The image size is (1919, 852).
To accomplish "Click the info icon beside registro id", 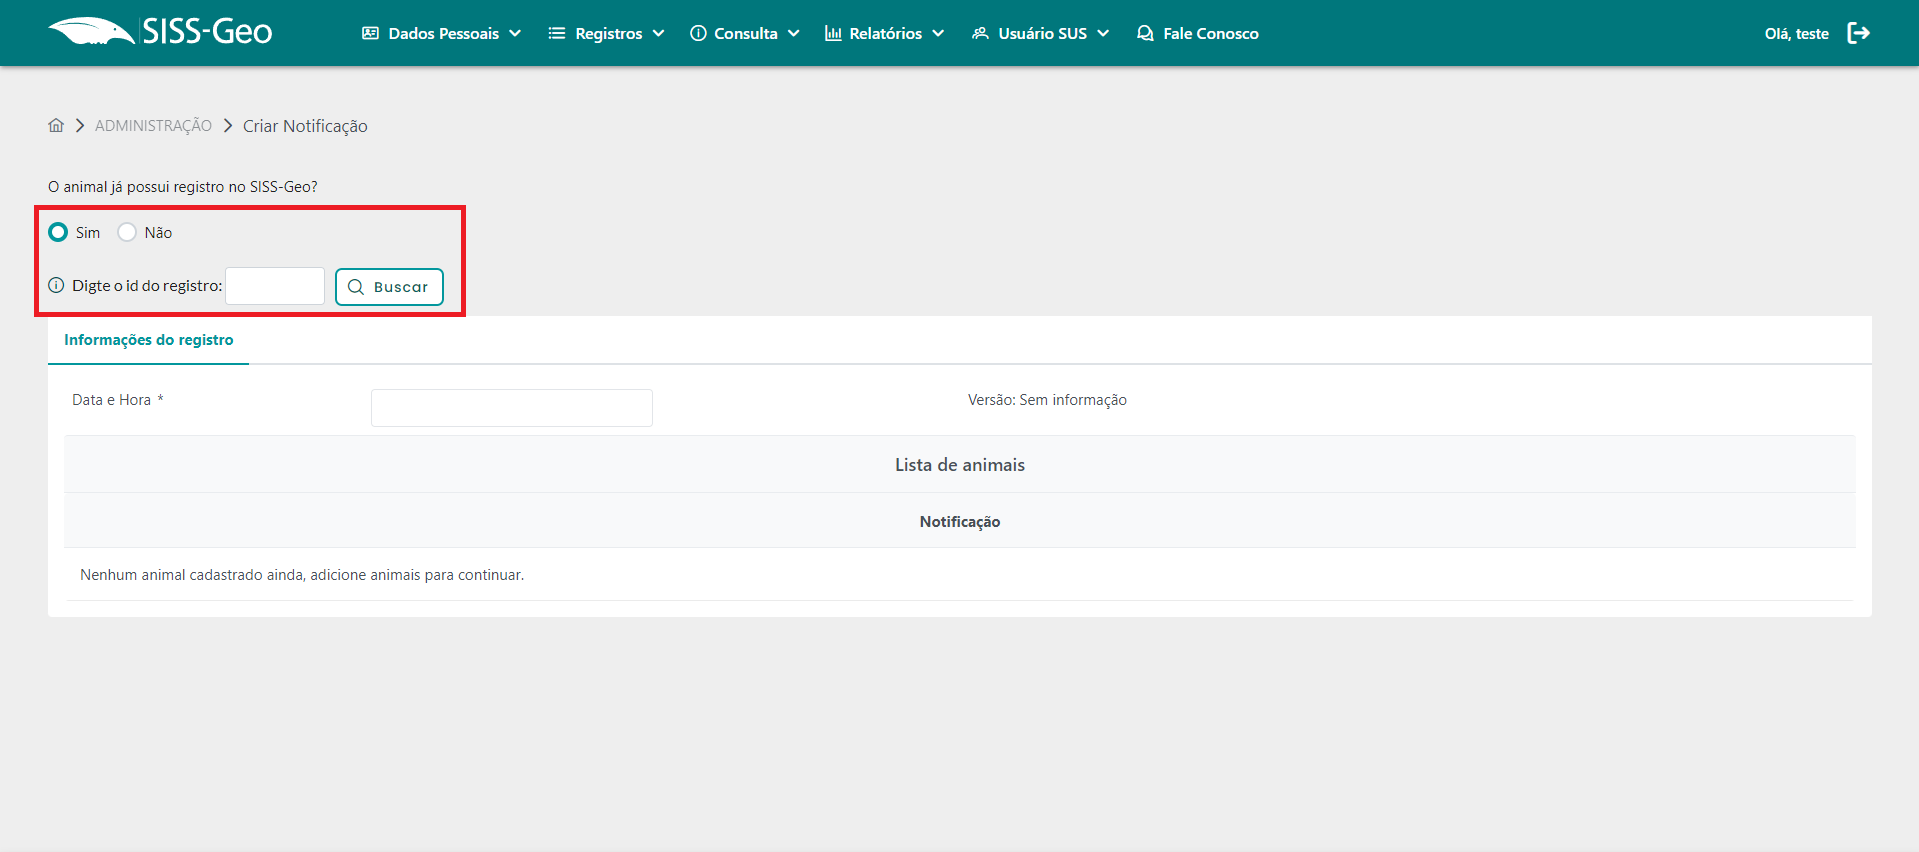I will pyautogui.click(x=56, y=285).
